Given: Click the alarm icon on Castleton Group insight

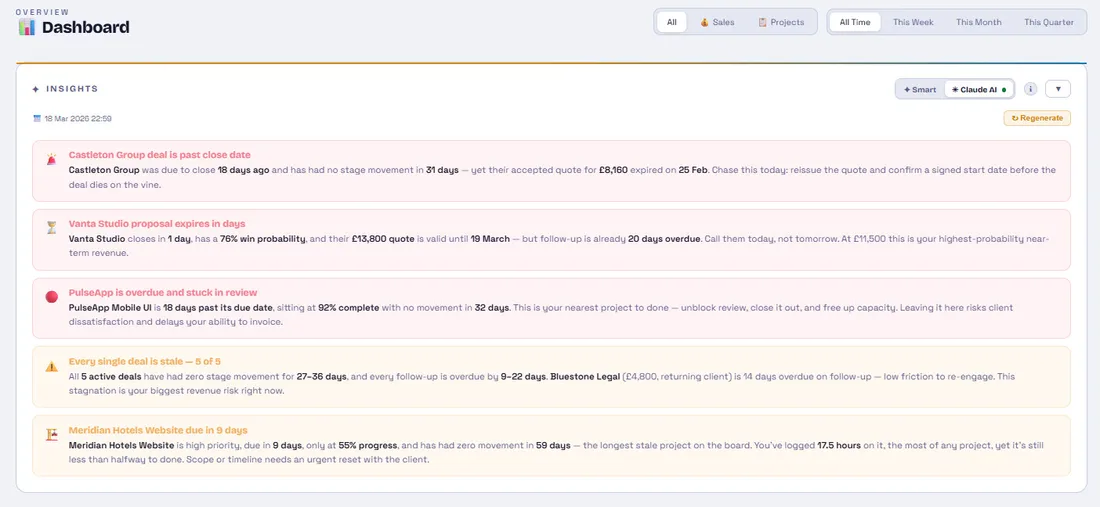Looking at the screenshot, I should pyautogui.click(x=52, y=160).
